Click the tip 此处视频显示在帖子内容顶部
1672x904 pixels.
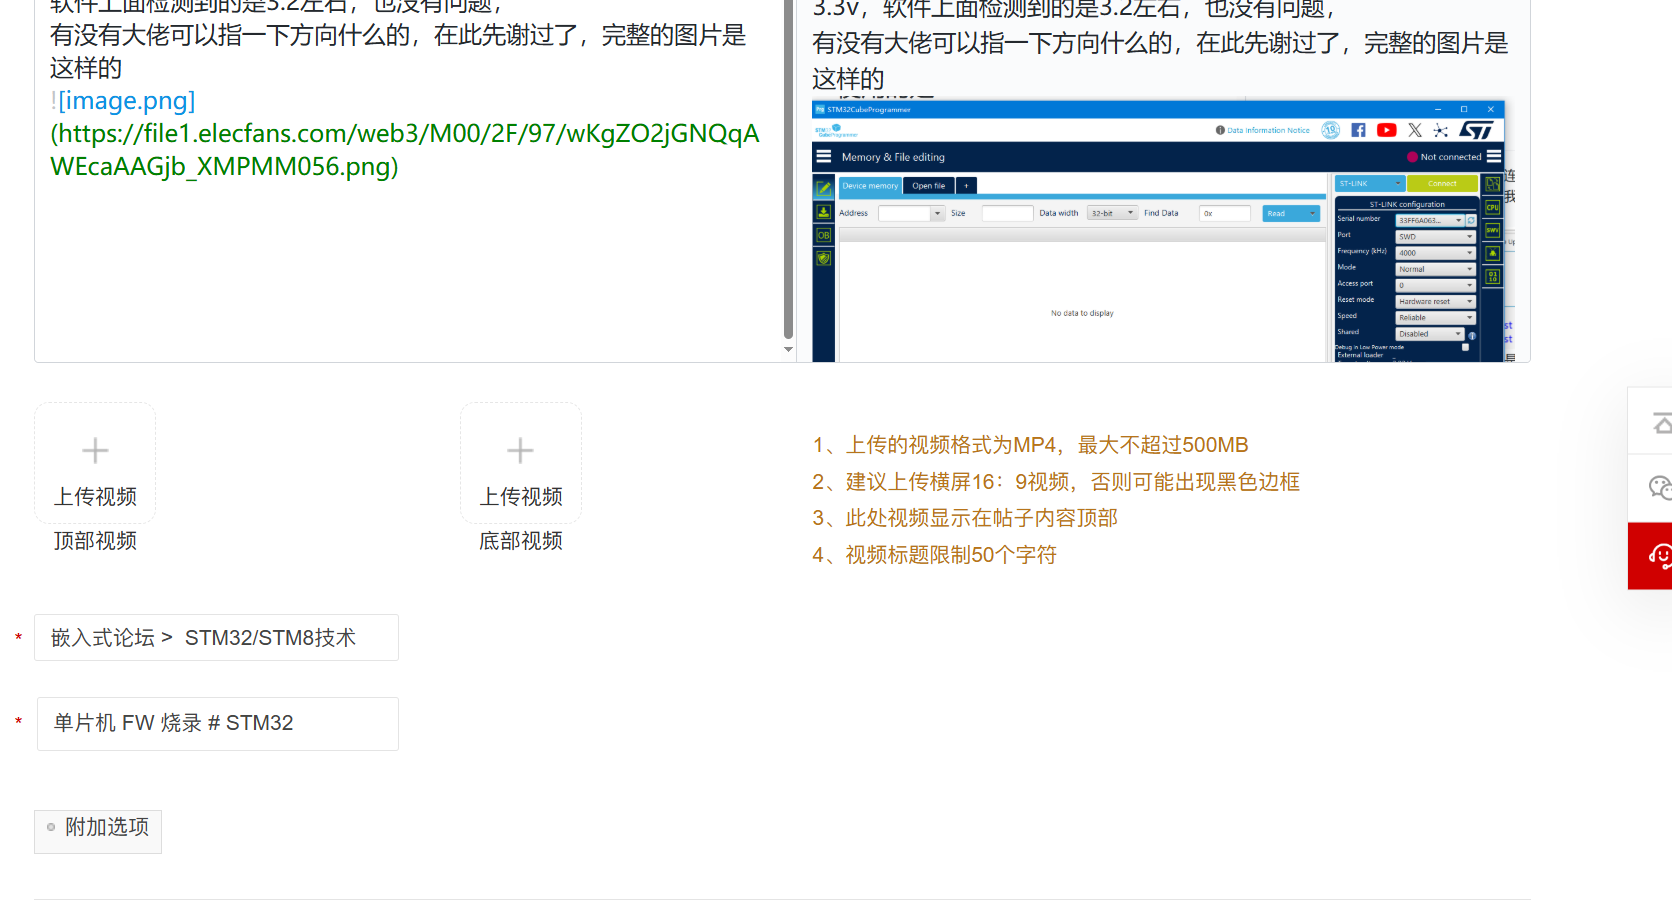point(965,518)
